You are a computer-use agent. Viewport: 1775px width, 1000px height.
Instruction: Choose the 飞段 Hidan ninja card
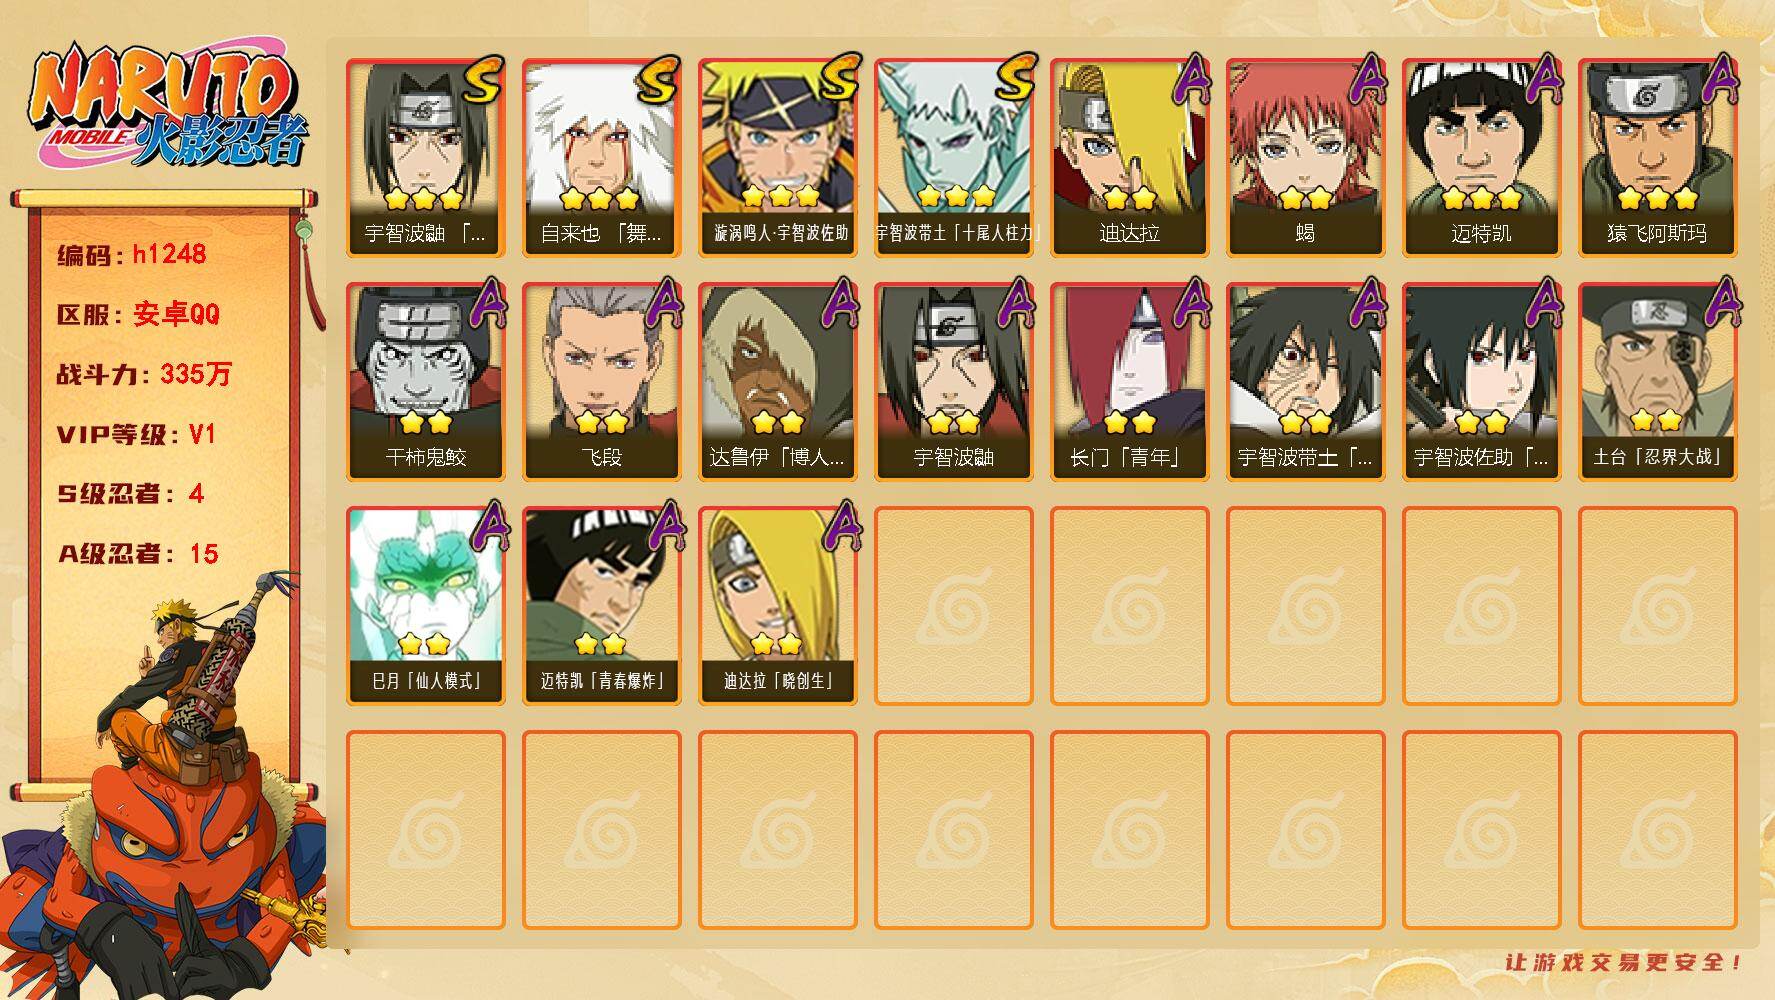(x=601, y=382)
